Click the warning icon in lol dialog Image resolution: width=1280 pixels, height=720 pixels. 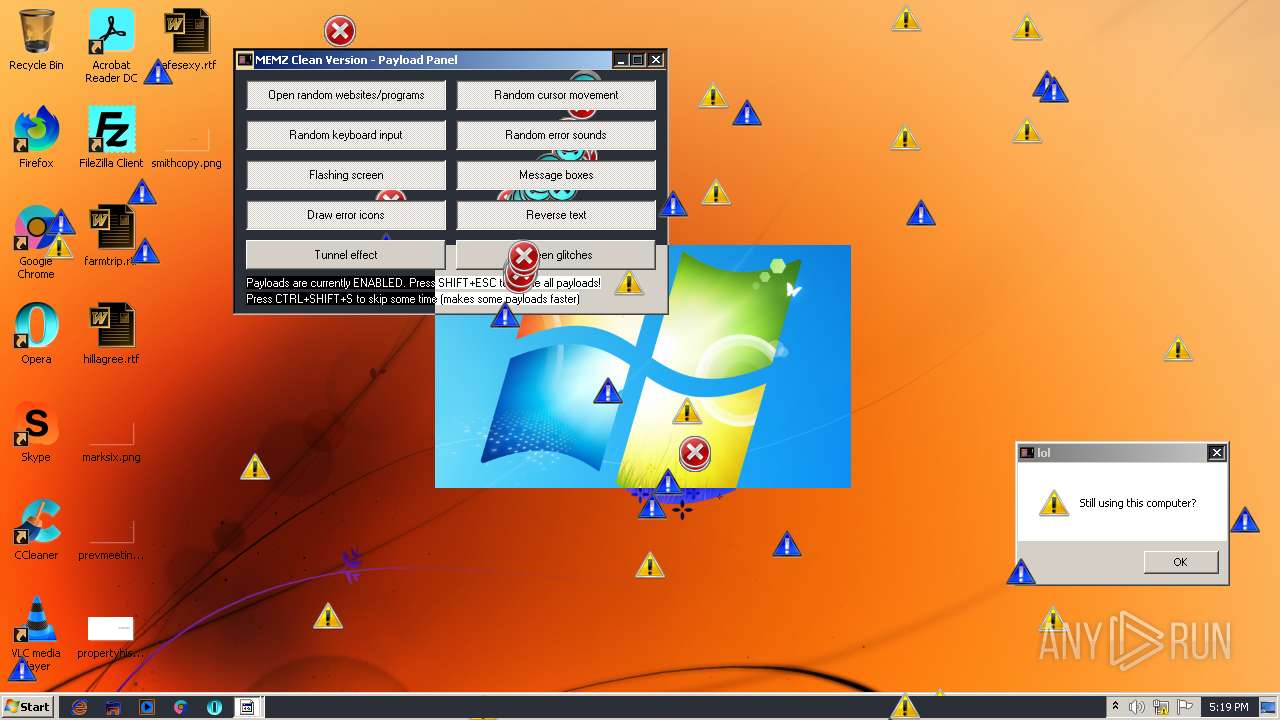tap(1053, 503)
